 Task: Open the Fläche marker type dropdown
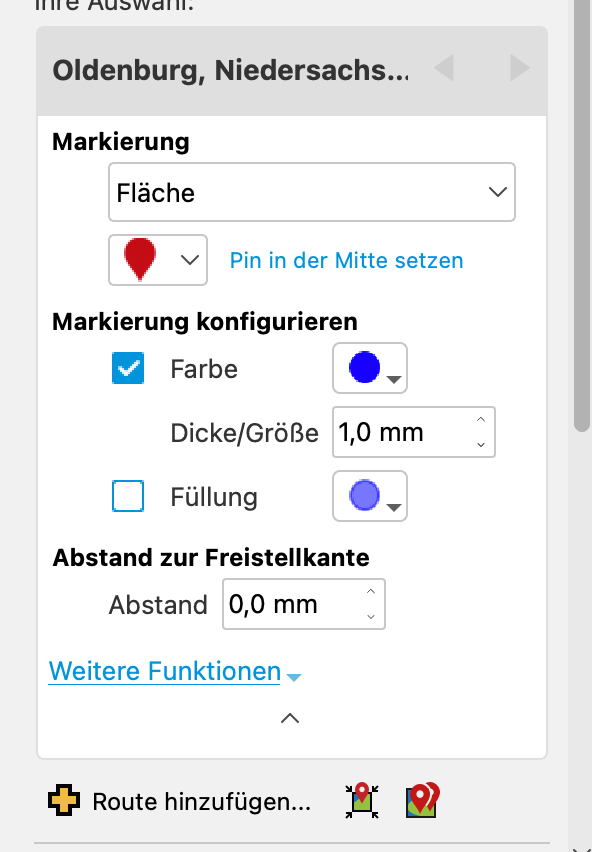point(312,192)
